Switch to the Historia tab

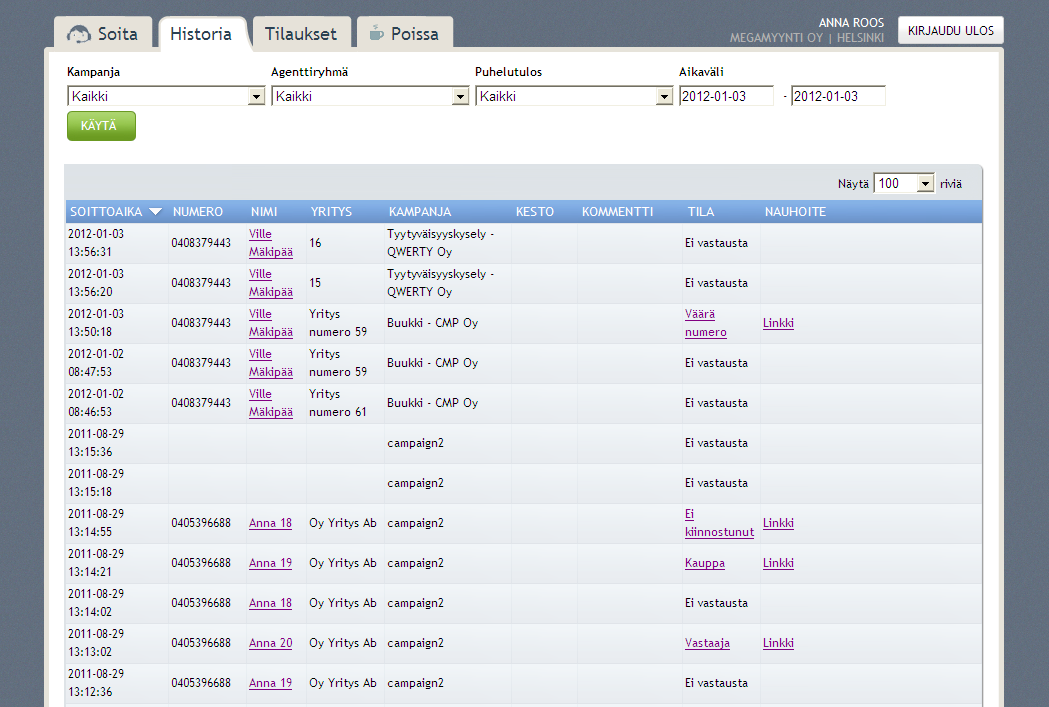point(201,34)
